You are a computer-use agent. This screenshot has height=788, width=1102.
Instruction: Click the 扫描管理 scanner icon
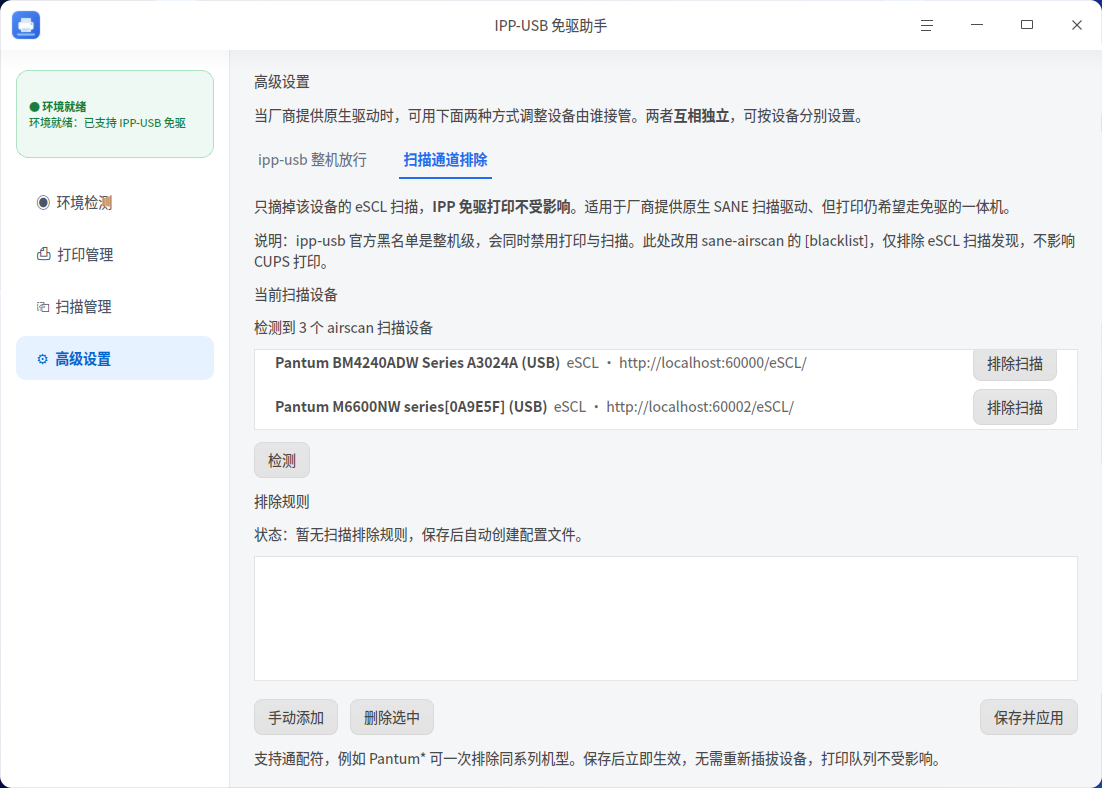click(x=43, y=306)
